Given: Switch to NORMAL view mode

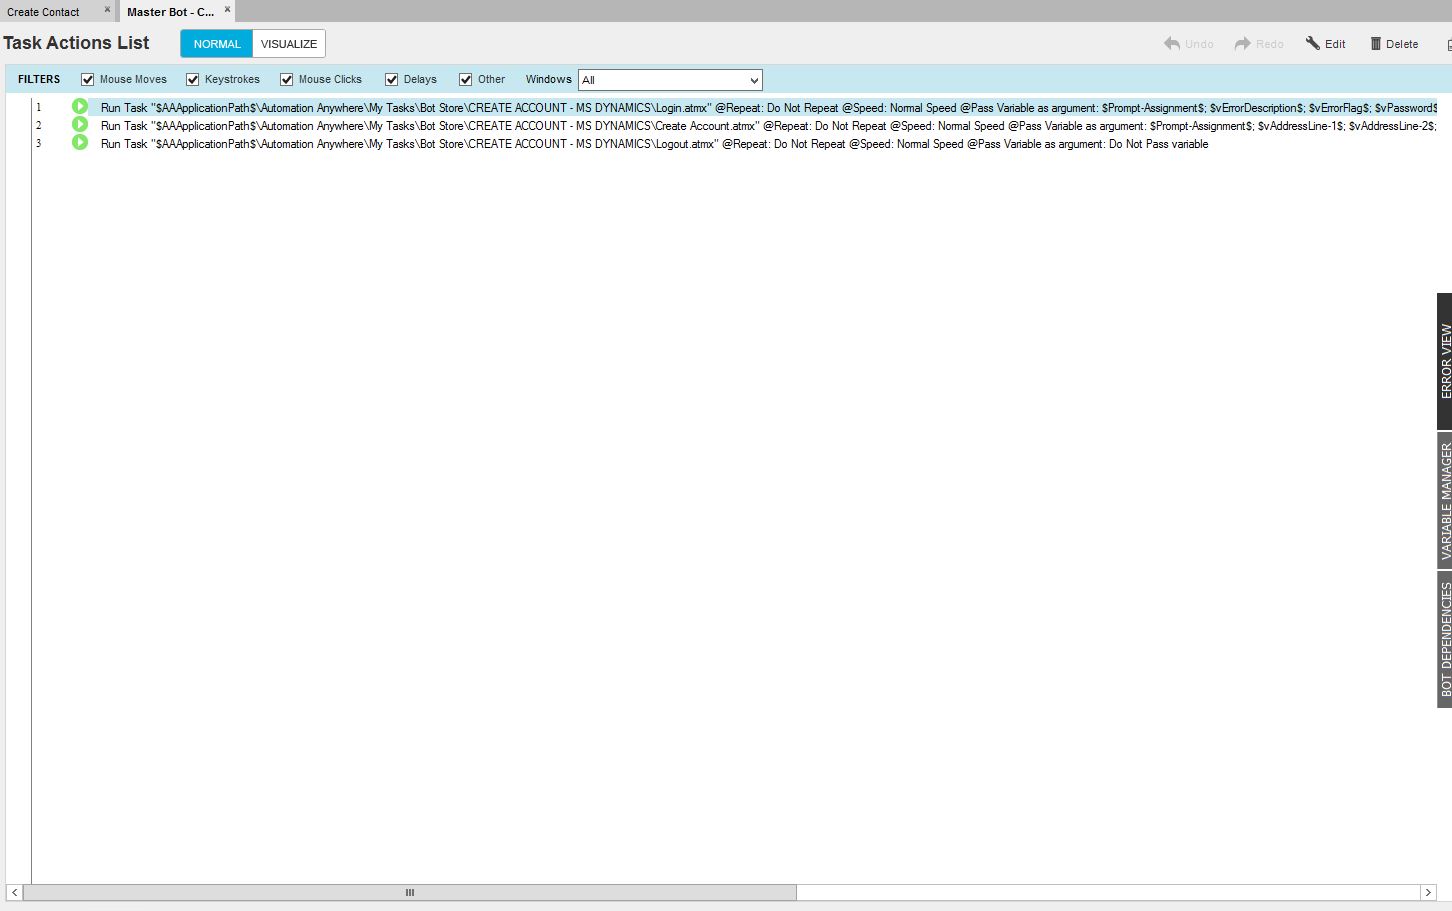Looking at the screenshot, I should 217,44.
